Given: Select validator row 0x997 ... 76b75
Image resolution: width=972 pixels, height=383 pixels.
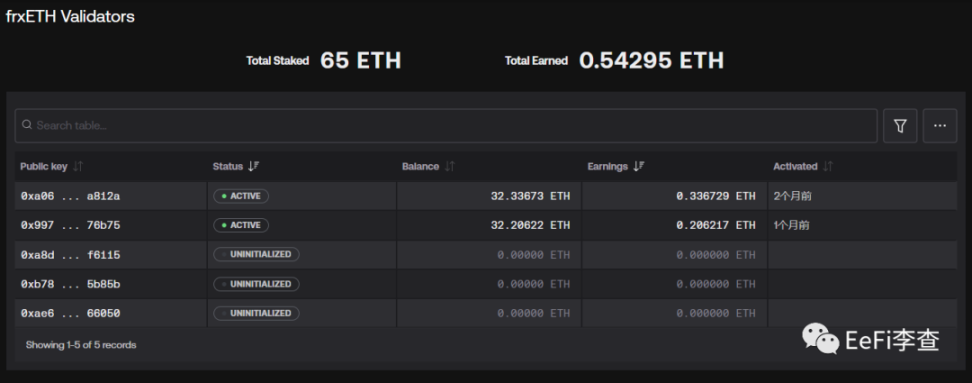Looking at the screenshot, I should [x=485, y=225].
